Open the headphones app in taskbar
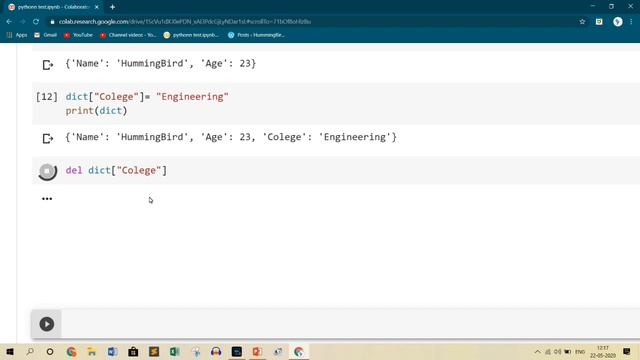The width and height of the screenshot is (640, 360). click(216, 351)
